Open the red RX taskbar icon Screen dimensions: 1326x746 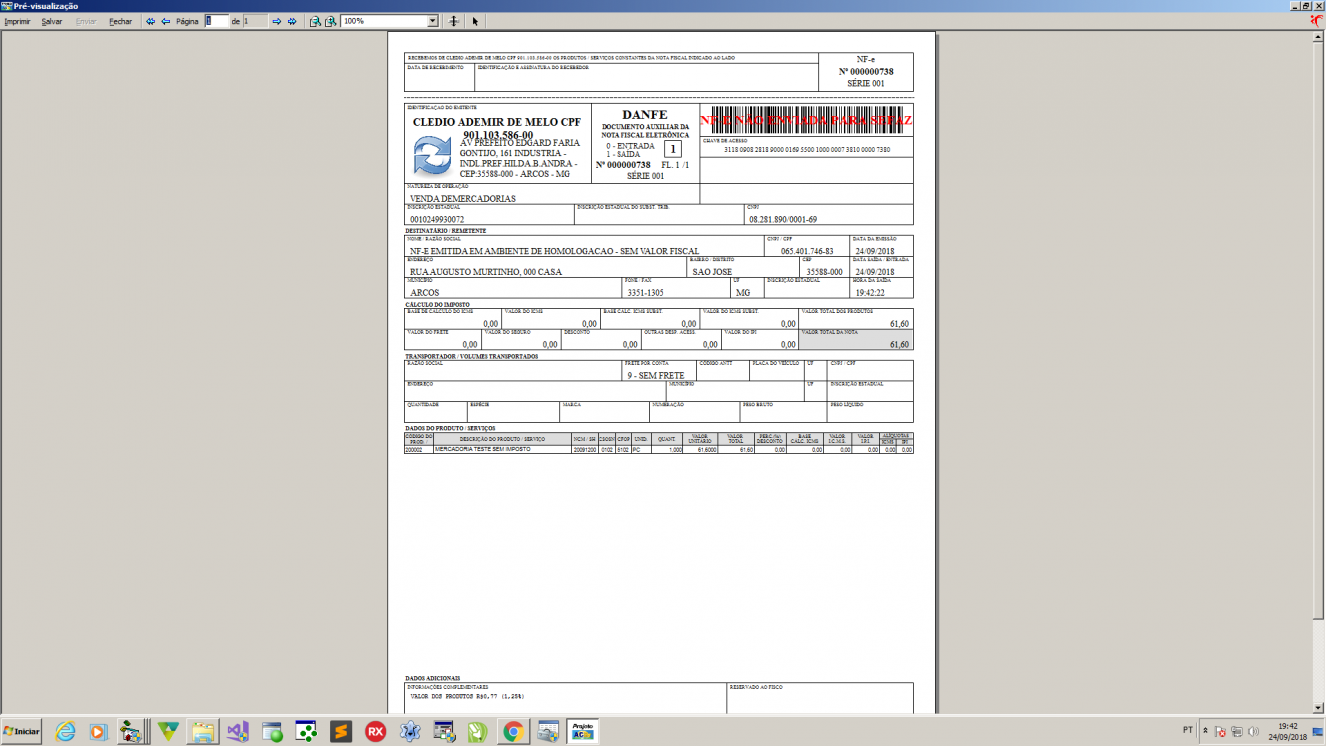pyautogui.click(x=375, y=731)
